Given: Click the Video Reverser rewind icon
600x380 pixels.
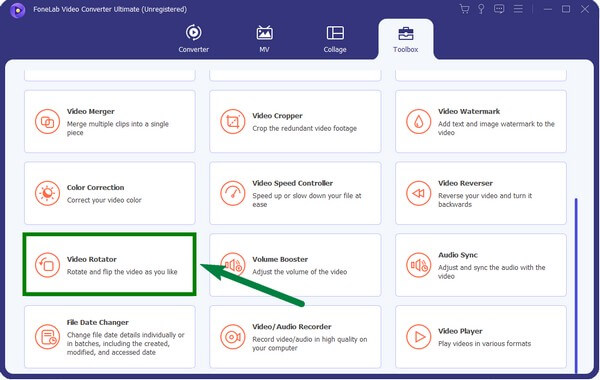Looking at the screenshot, I should 418,193.
